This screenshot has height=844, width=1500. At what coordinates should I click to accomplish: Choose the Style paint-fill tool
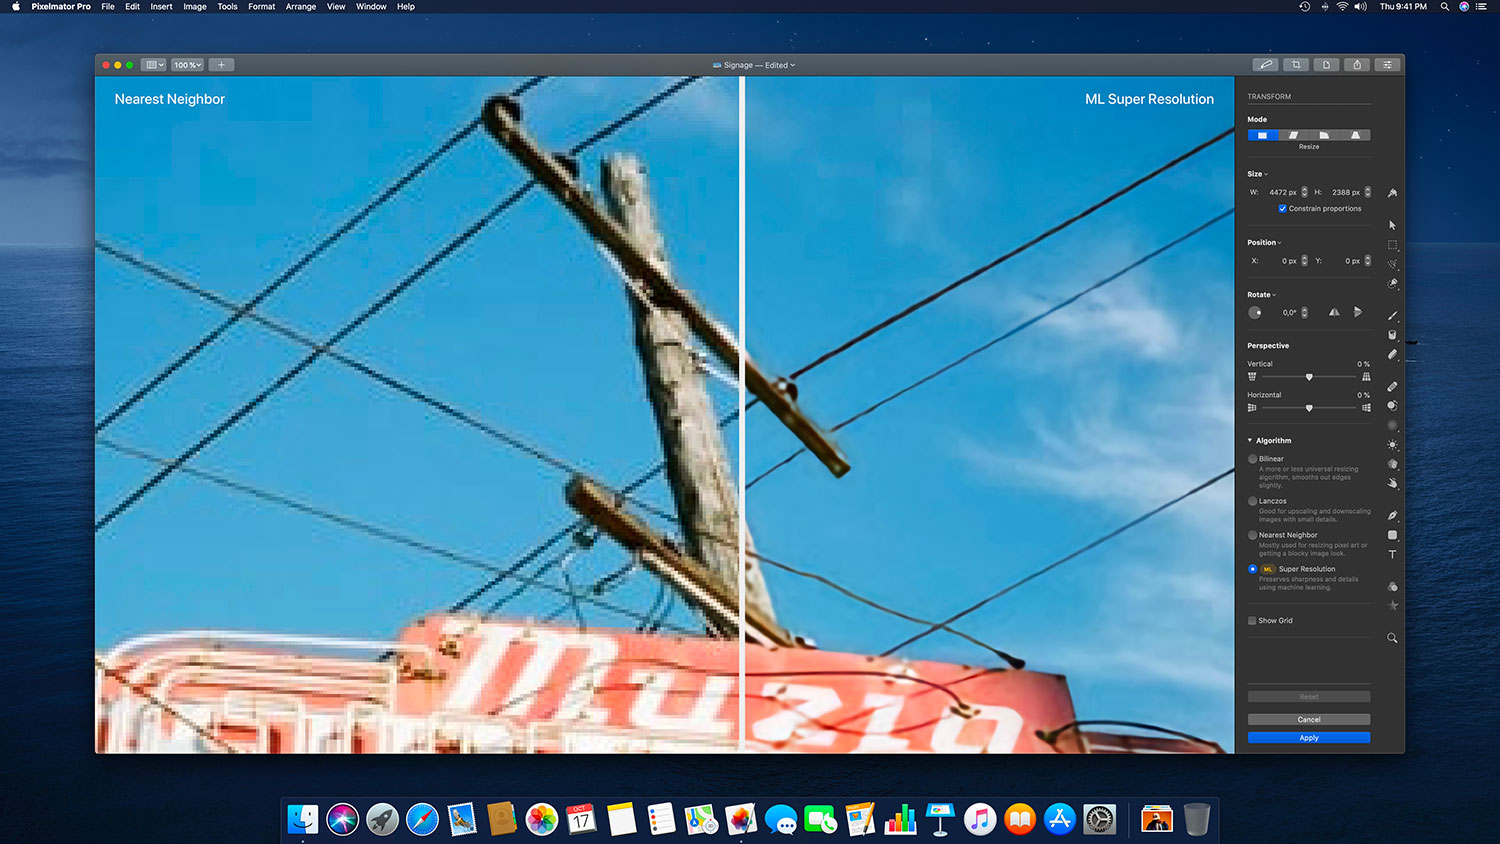pyautogui.click(x=1392, y=193)
